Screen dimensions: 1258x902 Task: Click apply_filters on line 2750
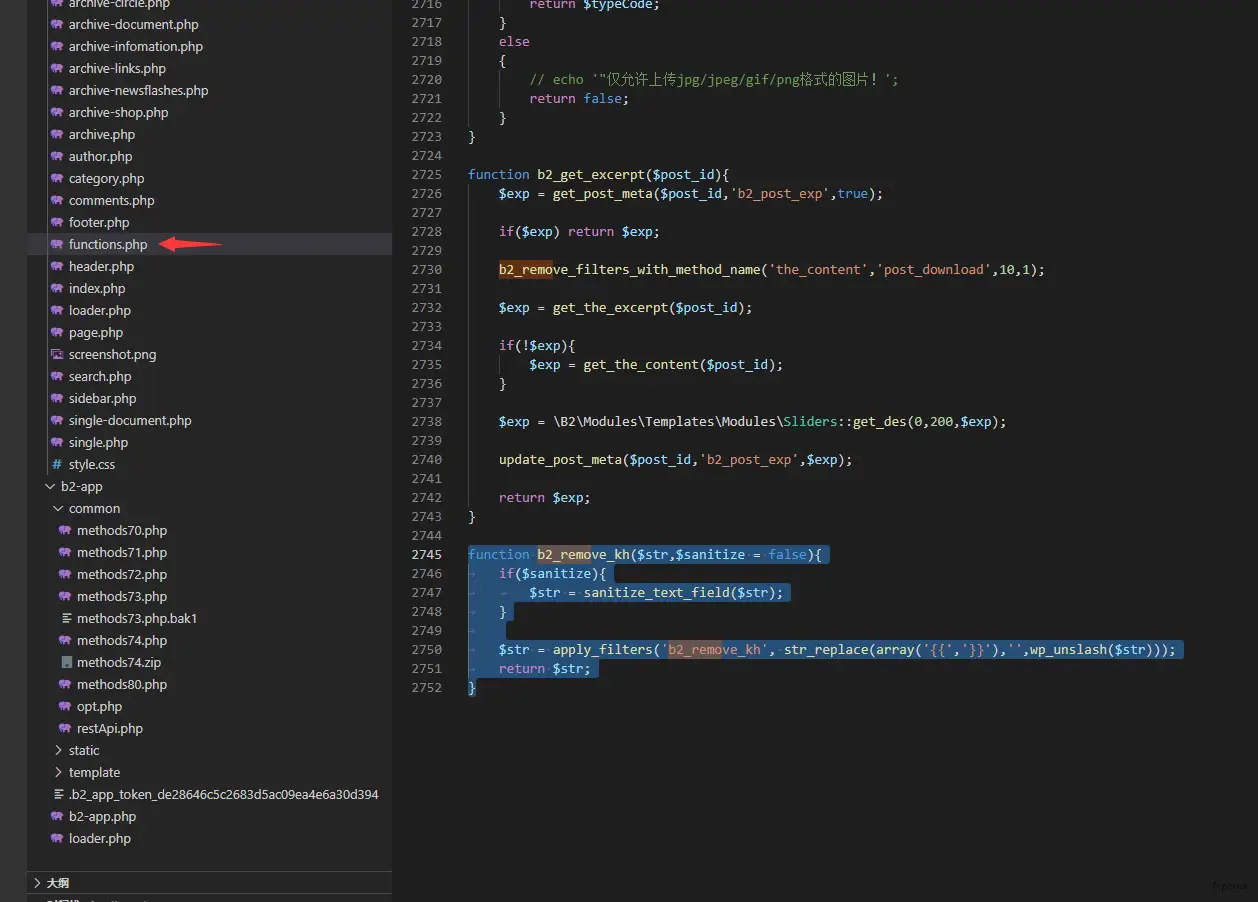coord(602,649)
